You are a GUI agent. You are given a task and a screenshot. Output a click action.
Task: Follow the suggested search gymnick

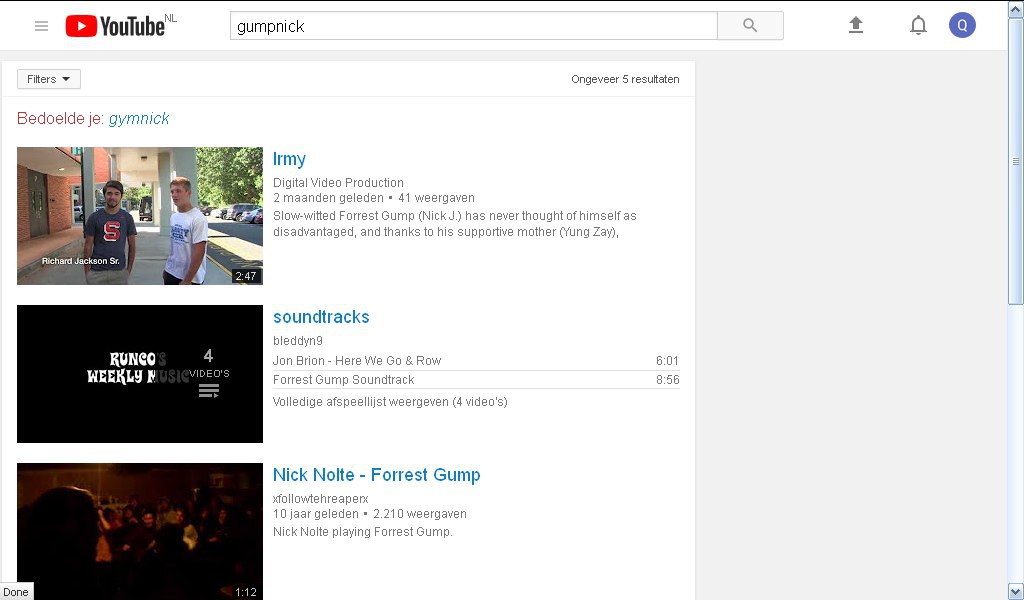click(x=138, y=118)
